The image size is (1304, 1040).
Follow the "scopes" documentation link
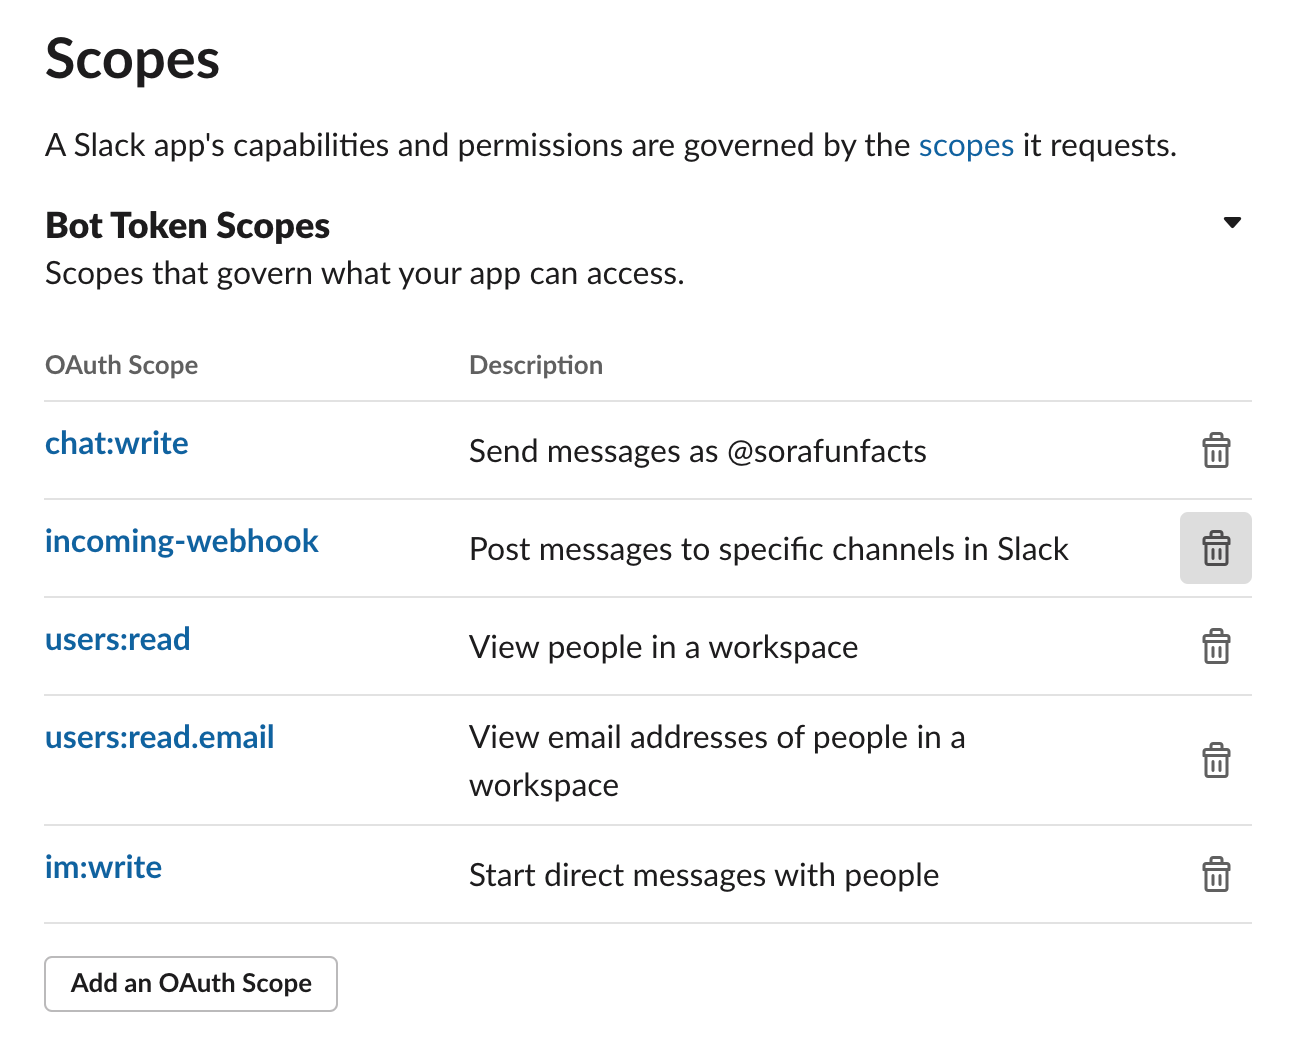pyautogui.click(x=966, y=146)
